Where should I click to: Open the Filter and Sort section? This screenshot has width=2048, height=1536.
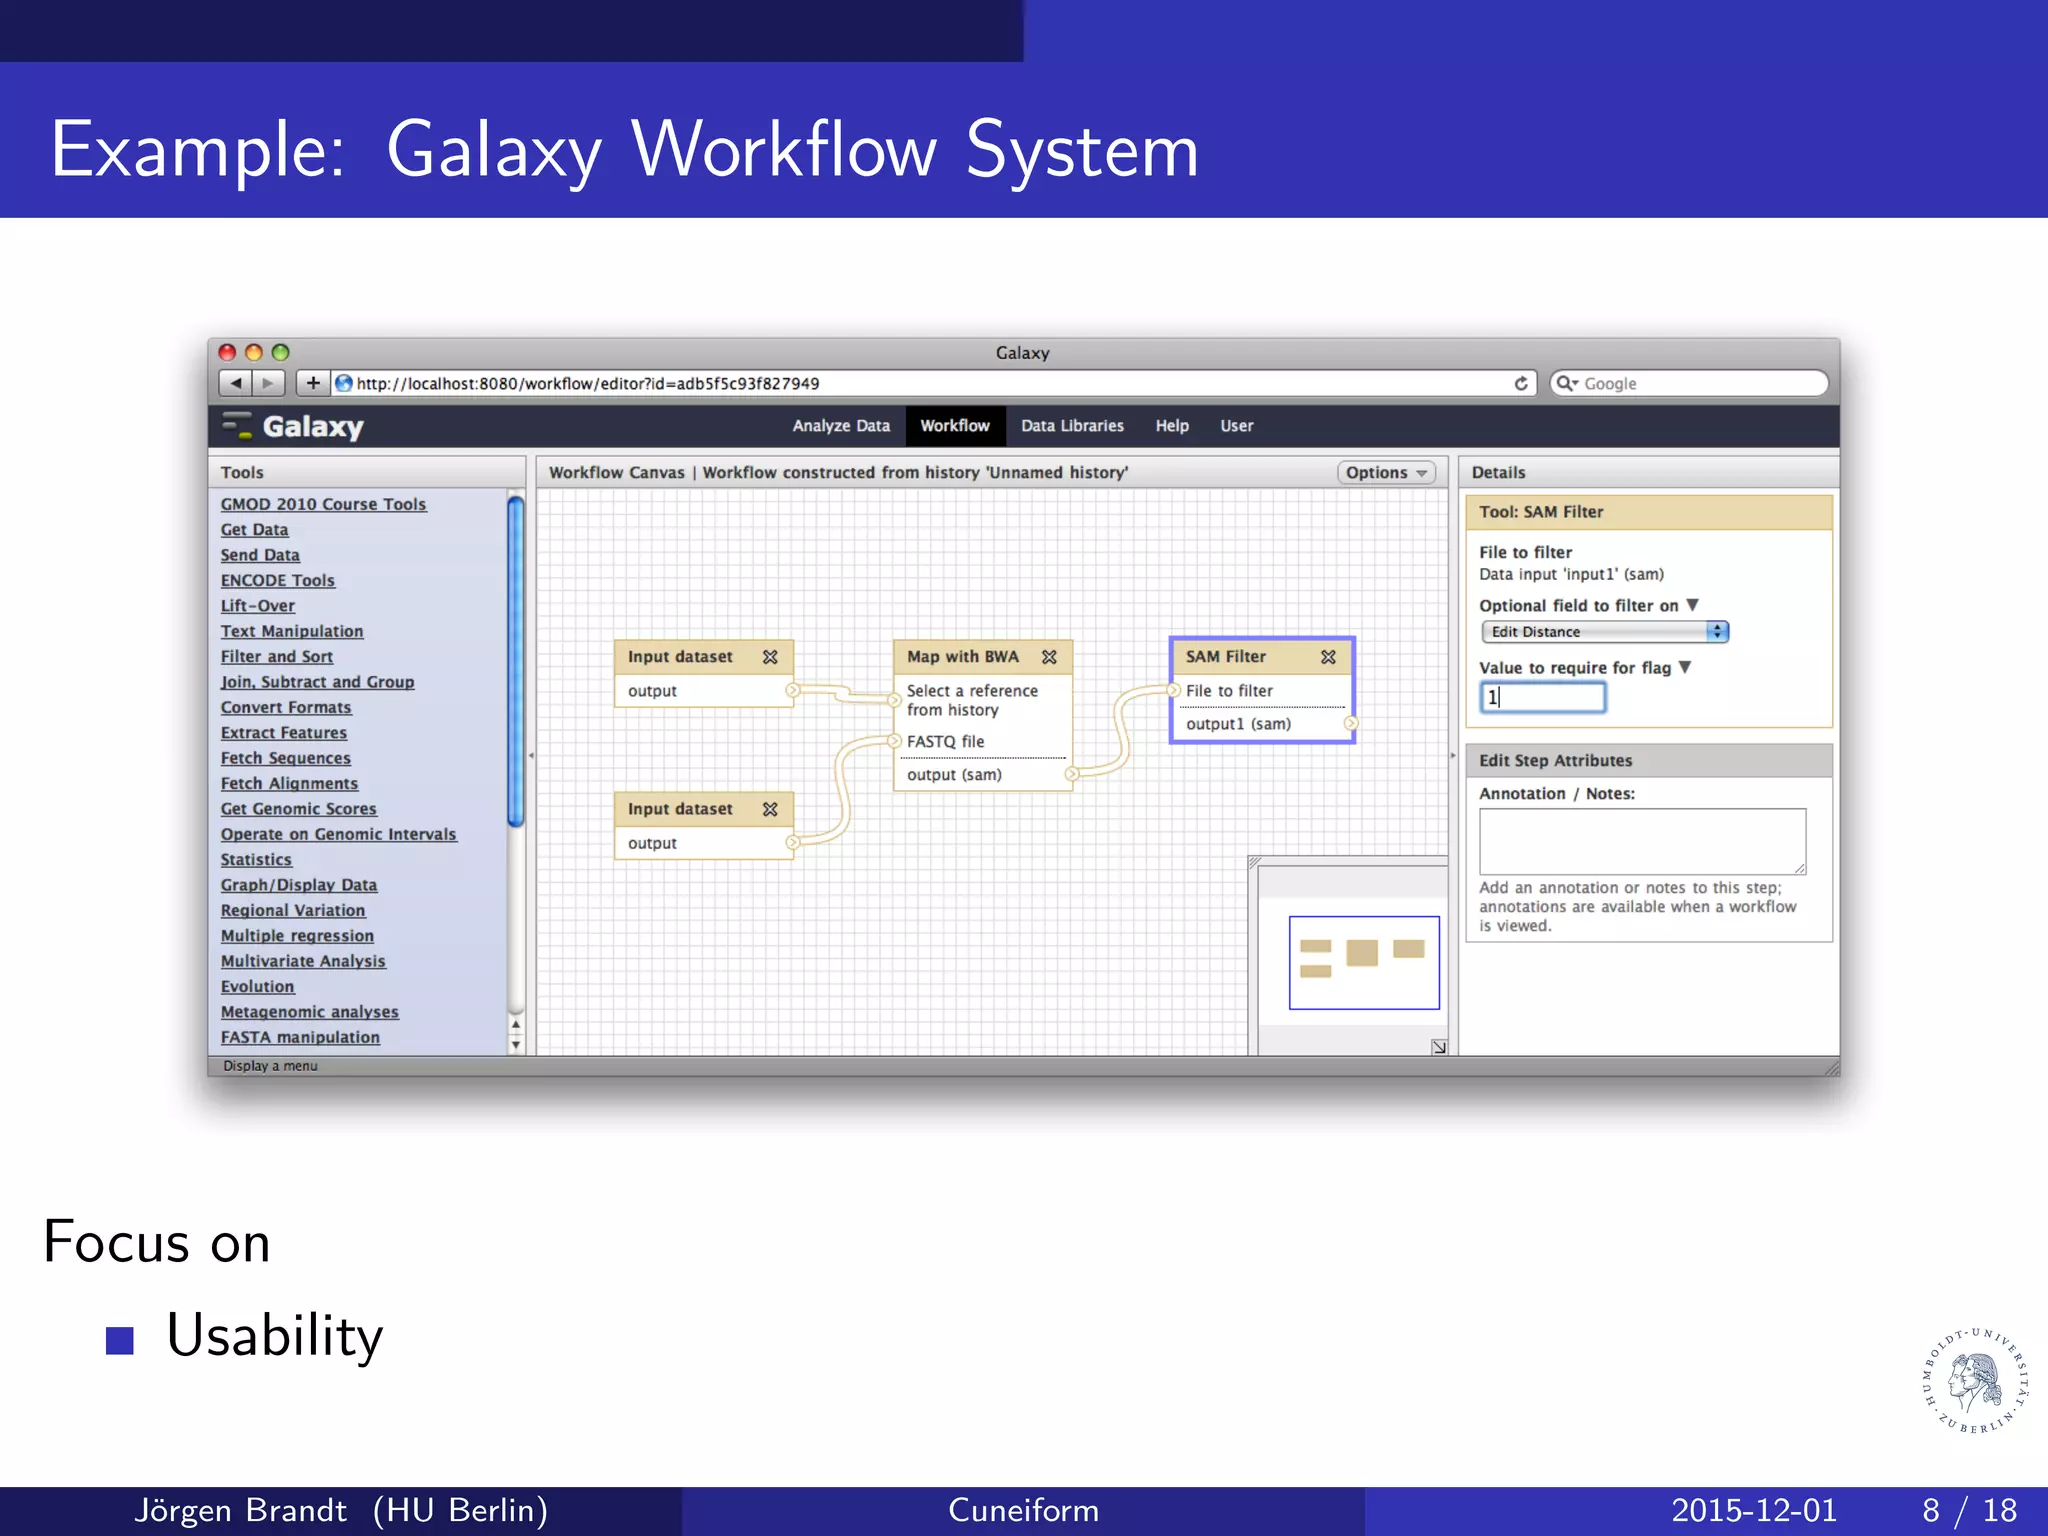pyautogui.click(x=277, y=657)
